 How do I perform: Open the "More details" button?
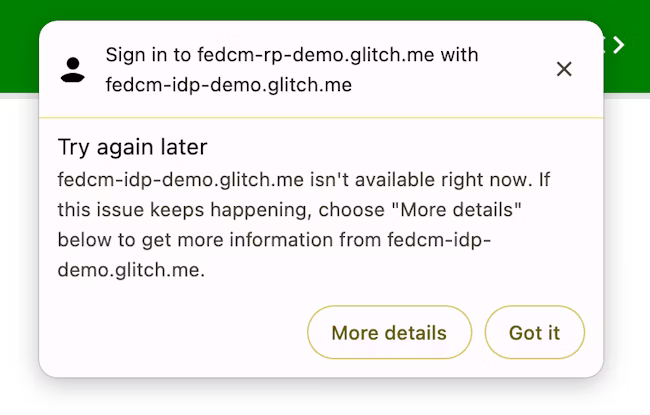(x=388, y=333)
